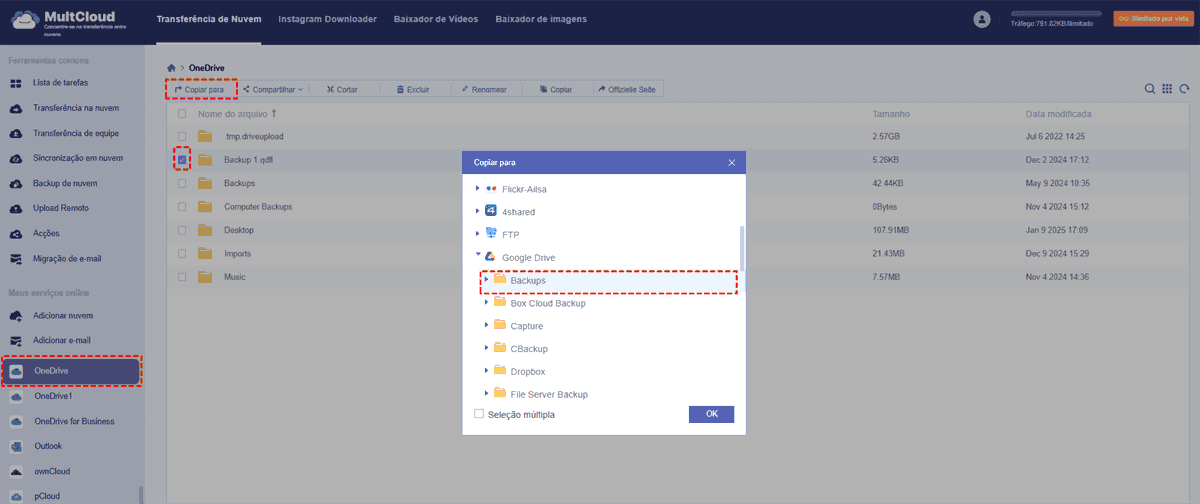The image size is (1200, 504).
Task: Click OK button in Copiar para dialog
Action: point(711,414)
